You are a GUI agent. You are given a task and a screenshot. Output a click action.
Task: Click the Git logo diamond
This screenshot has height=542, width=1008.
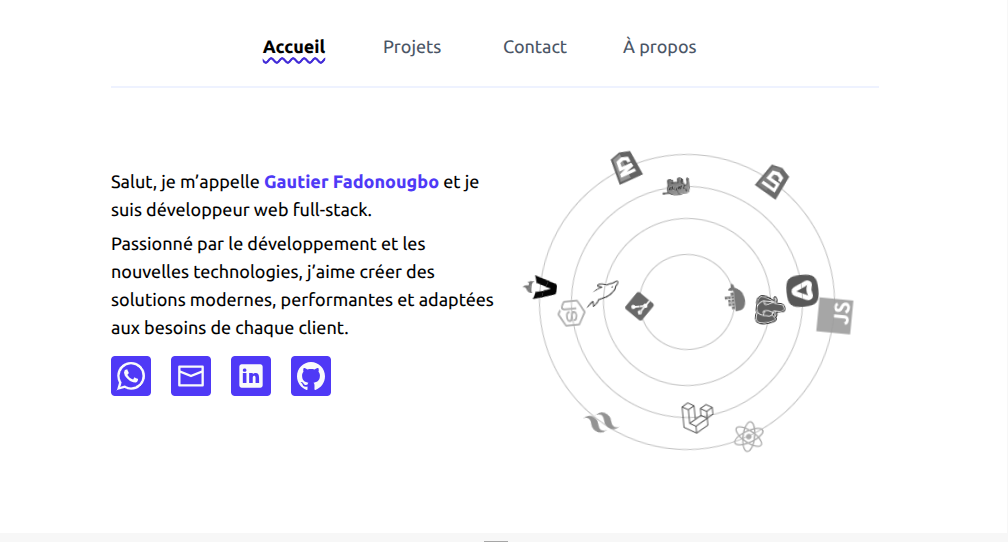pos(639,305)
